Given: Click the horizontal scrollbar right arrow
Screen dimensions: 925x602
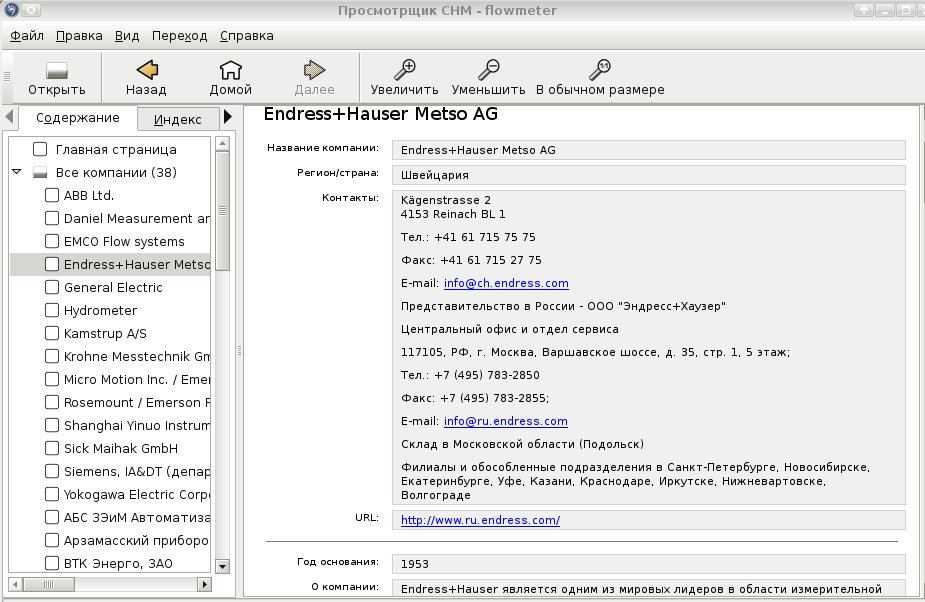Looking at the screenshot, I should [x=204, y=584].
